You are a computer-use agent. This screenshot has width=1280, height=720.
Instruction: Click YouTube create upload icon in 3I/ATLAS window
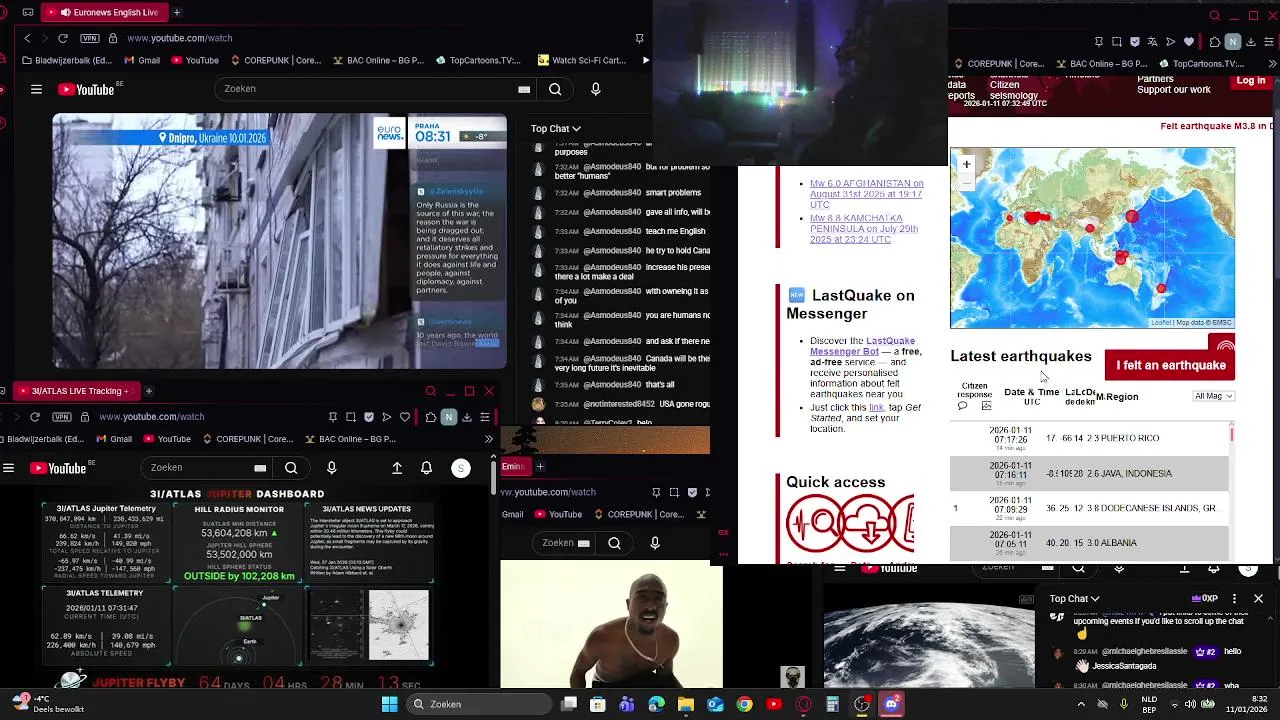(x=397, y=468)
